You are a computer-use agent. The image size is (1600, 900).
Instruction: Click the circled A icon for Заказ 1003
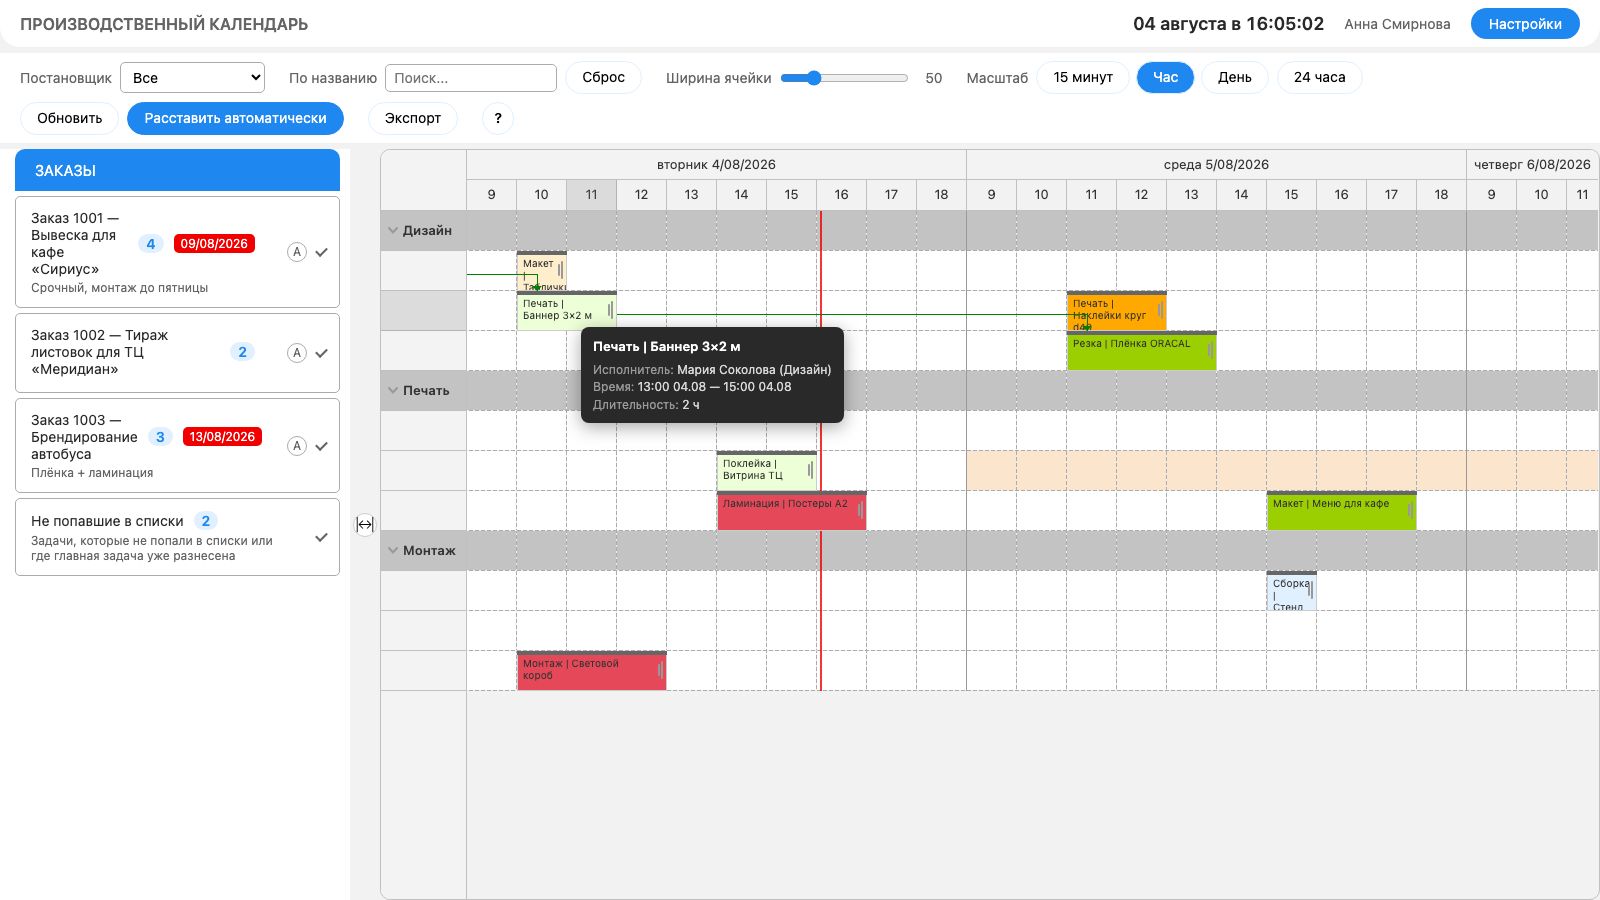click(297, 446)
